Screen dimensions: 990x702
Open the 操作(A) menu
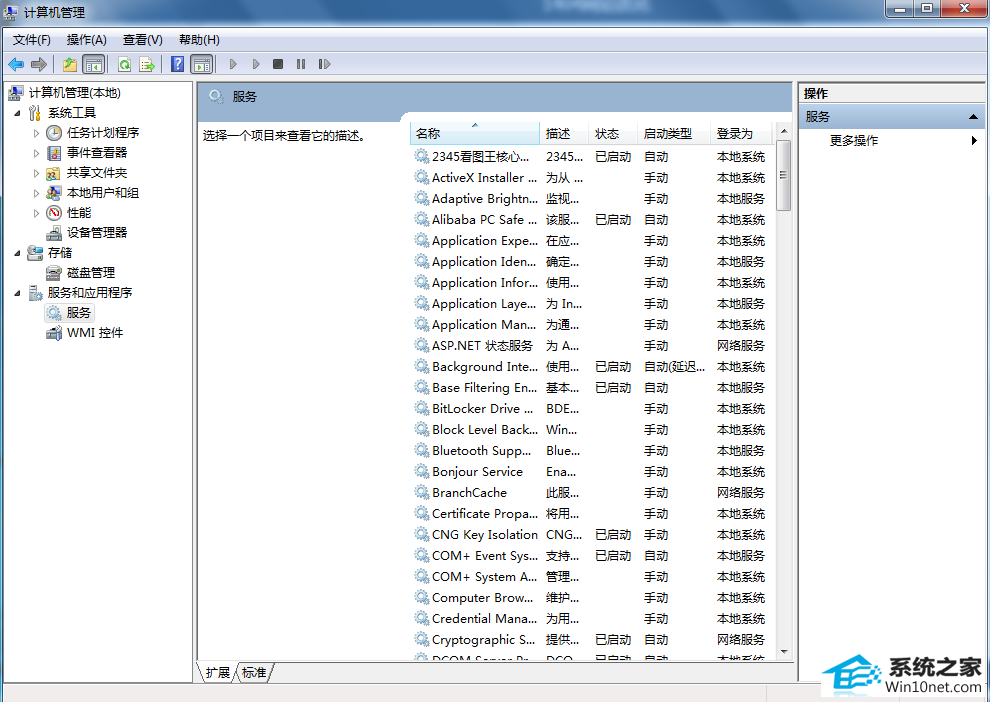(x=86, y=40)
